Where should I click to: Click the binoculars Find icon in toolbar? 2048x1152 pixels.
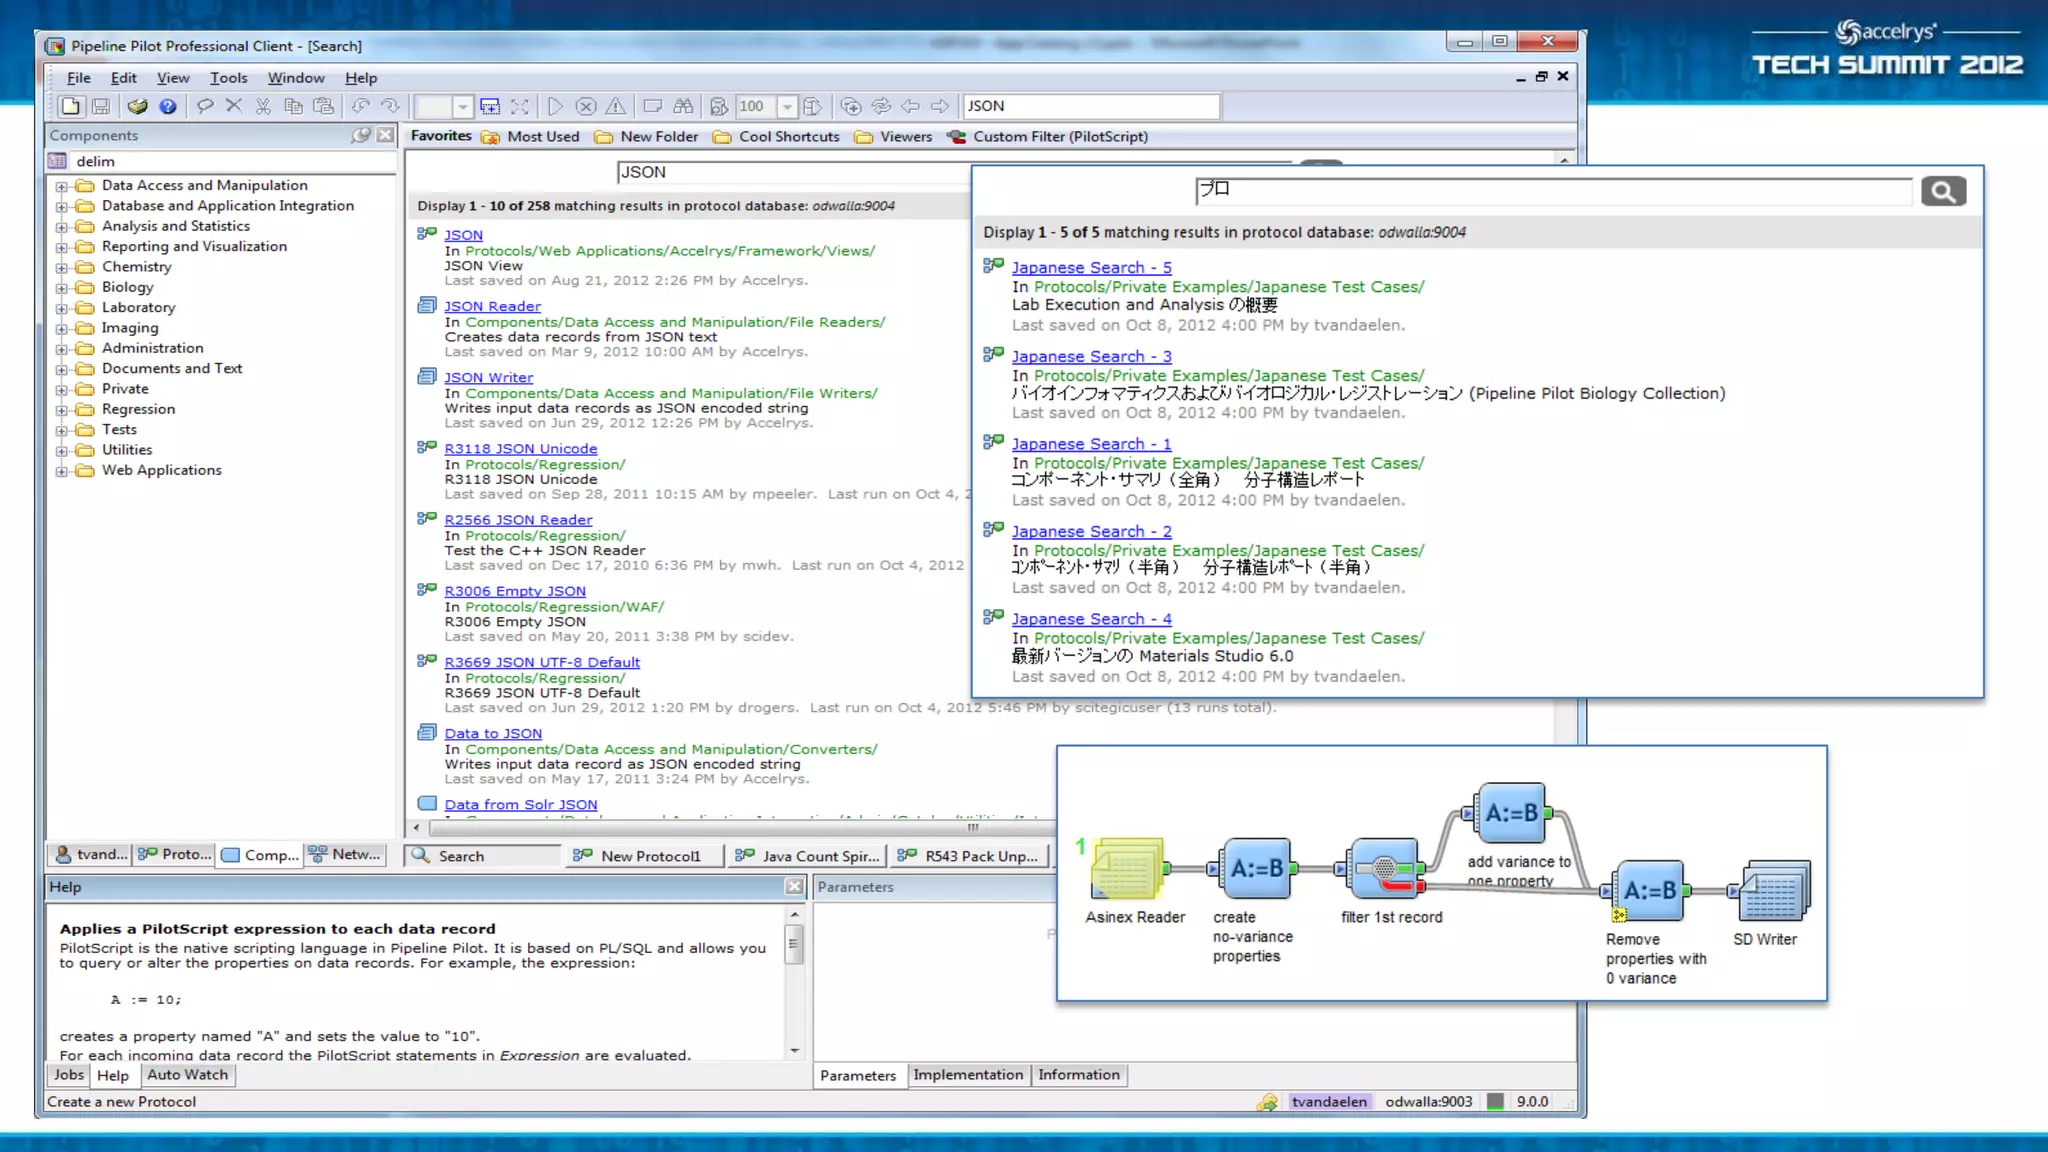683,106
